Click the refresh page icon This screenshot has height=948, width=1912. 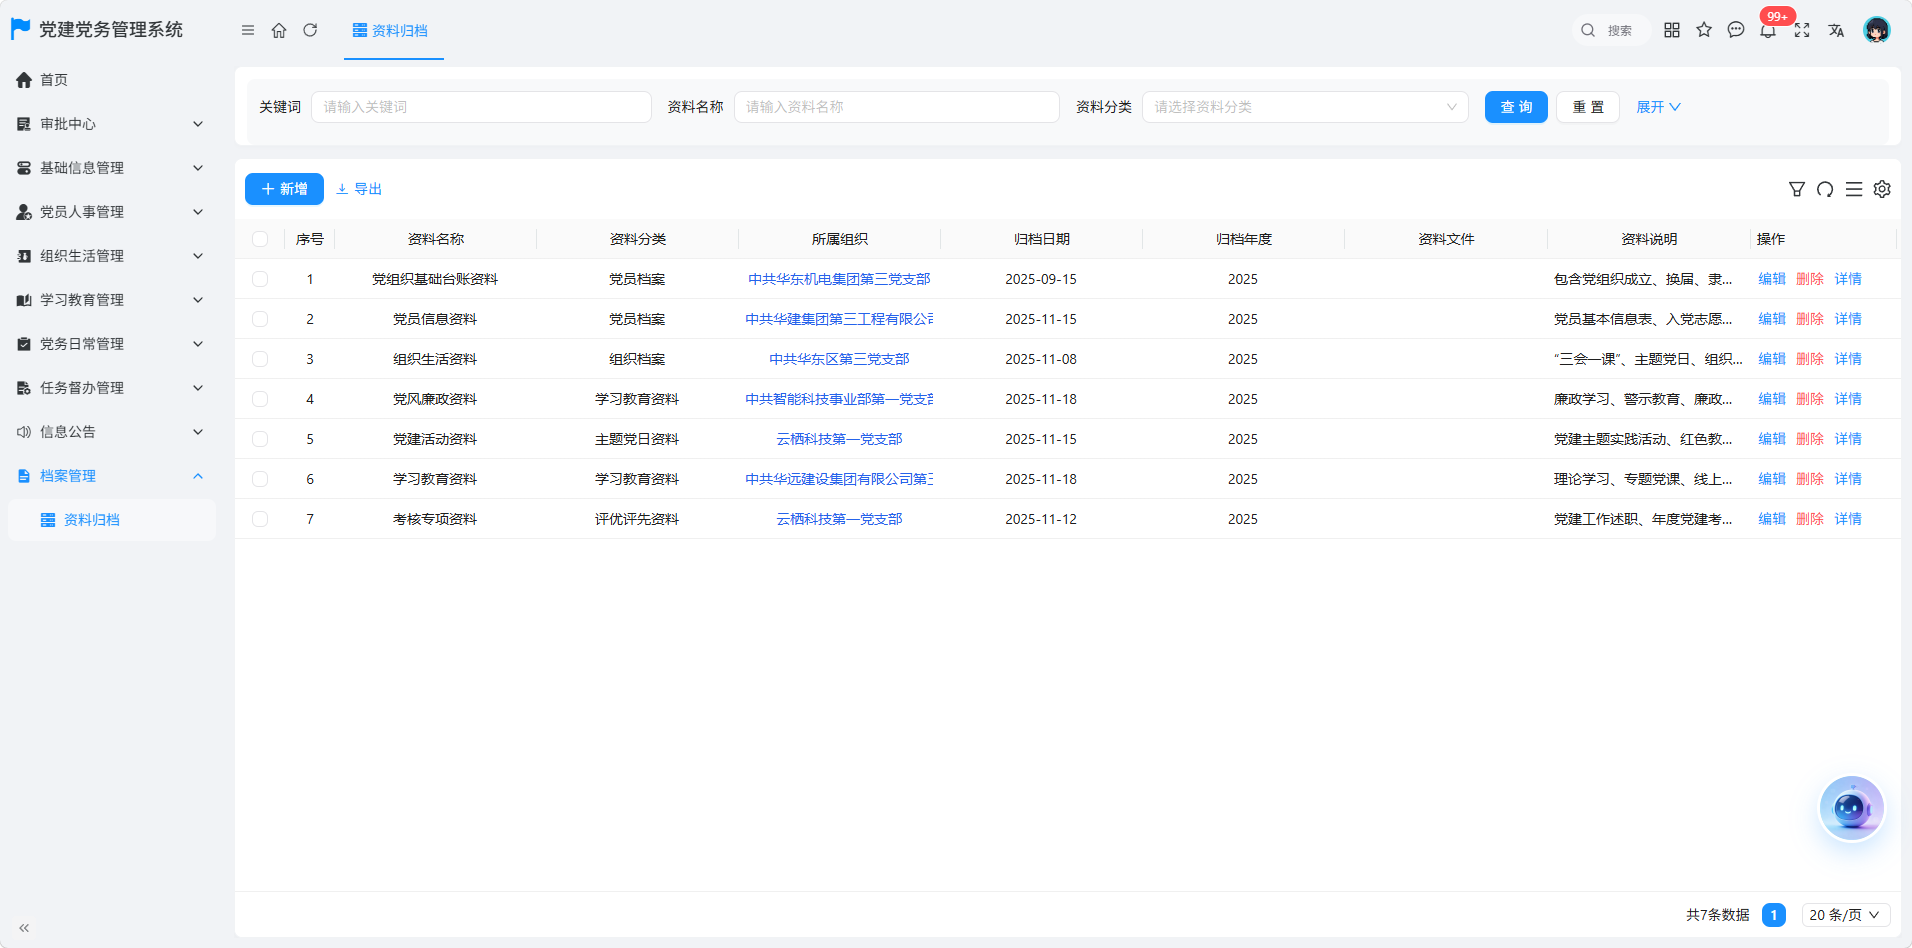tap(310, 30)
